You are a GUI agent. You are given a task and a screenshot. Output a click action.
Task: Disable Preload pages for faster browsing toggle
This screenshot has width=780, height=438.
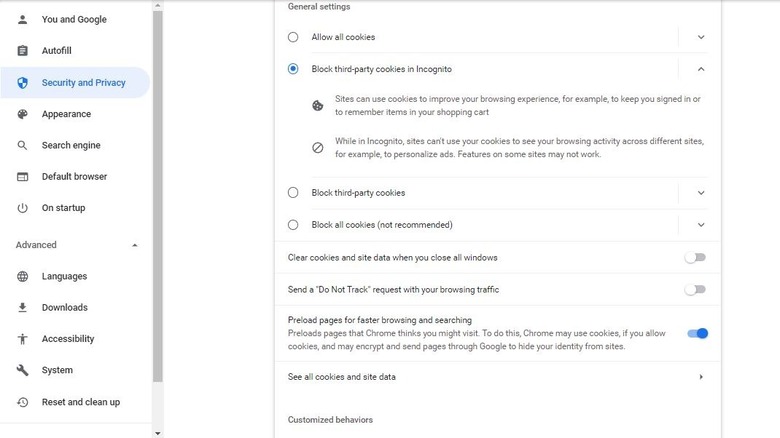click(x=697, y=333)
